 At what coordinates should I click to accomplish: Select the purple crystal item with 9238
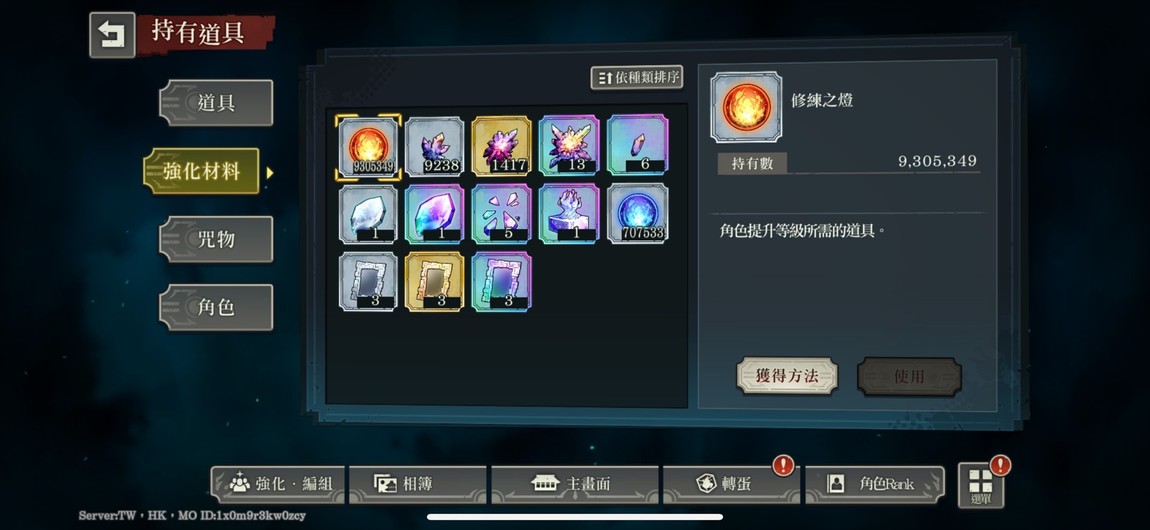tap(435, 147)
